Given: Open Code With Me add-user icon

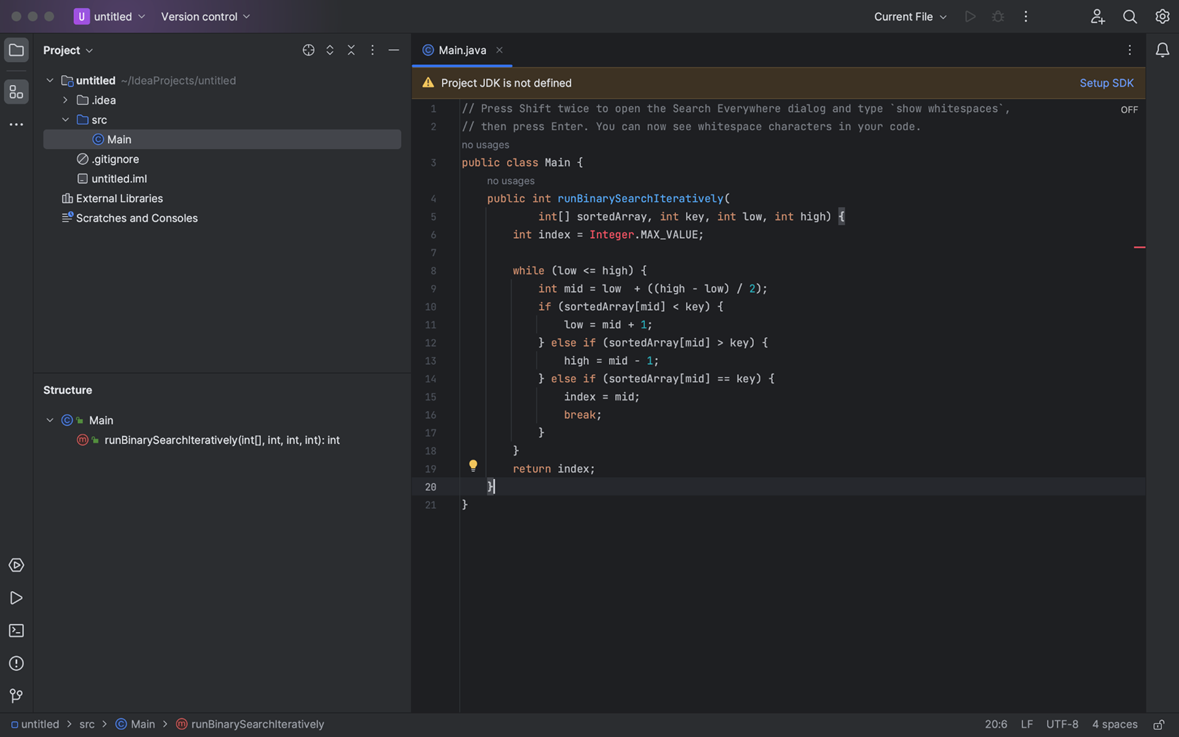Looking at the screenshot, I should 1098,17.
